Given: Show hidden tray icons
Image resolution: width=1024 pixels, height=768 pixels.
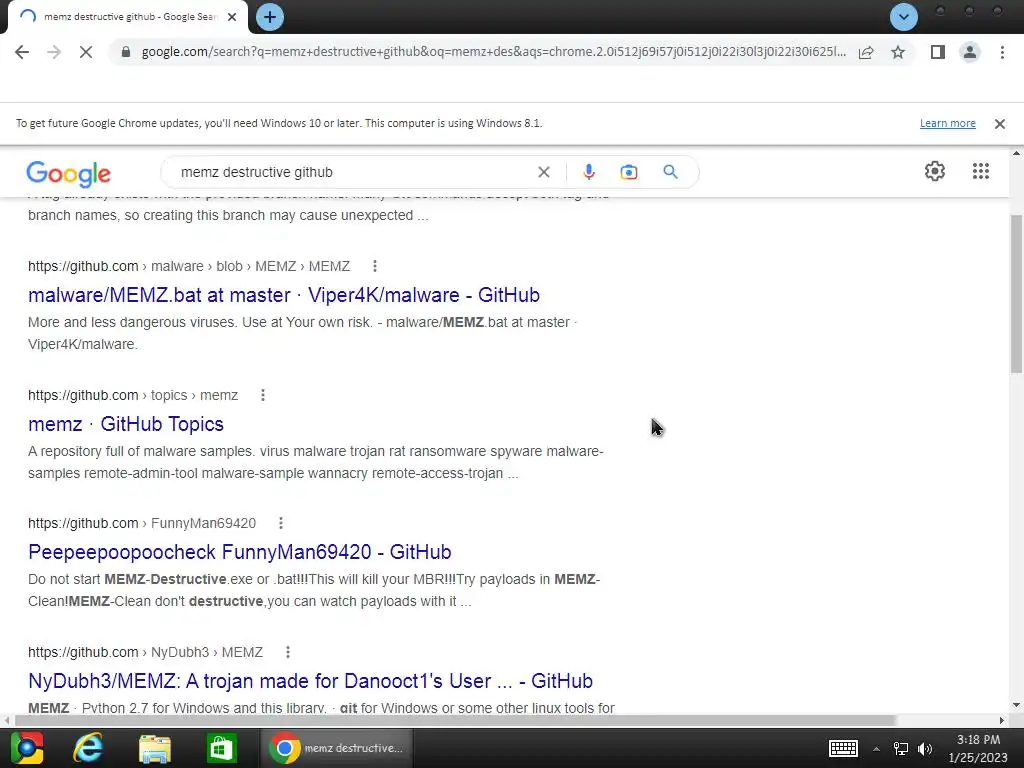Looking at the screenshot, I should (x=876, y=749).
